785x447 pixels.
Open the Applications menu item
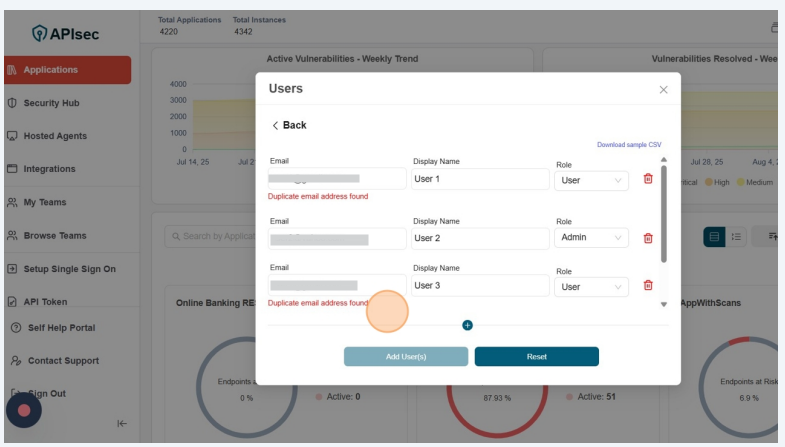click(68, 70)
